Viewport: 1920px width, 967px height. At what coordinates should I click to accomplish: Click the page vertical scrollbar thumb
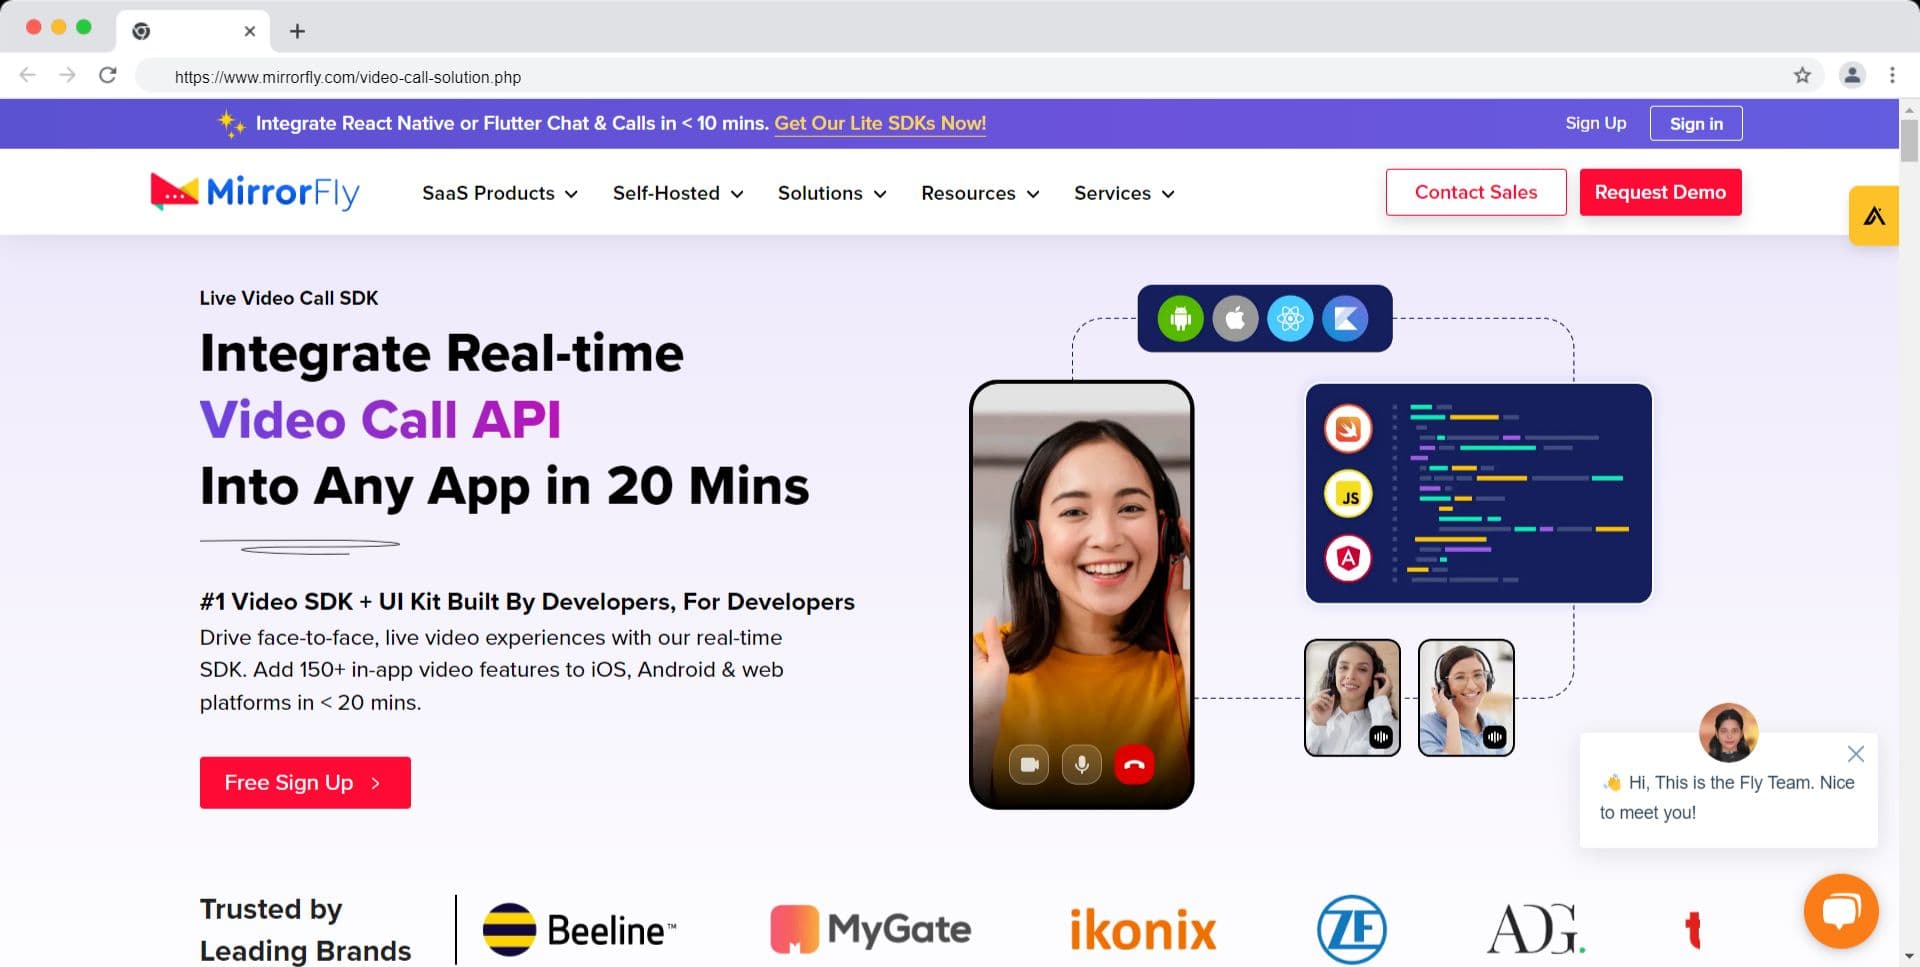click(1909, 139)
